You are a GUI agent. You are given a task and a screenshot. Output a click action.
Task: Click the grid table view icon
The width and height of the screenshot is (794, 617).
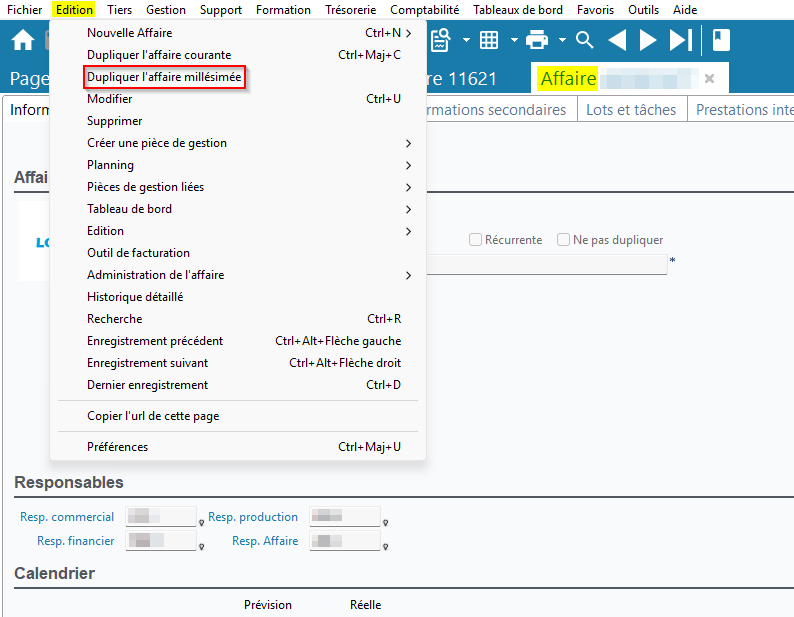[489, 40]
